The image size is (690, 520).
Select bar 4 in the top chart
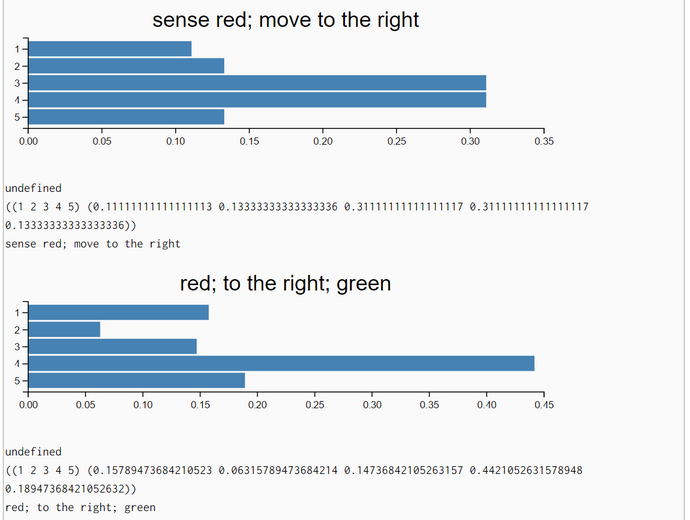coord(257,100)
